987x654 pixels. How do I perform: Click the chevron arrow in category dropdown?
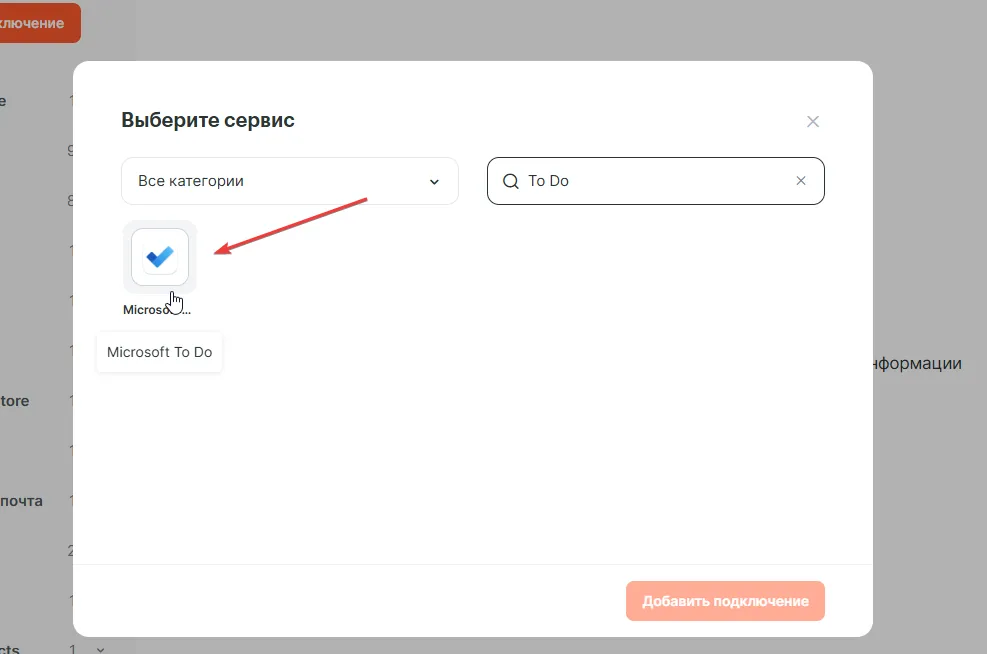tap(434, 182)
